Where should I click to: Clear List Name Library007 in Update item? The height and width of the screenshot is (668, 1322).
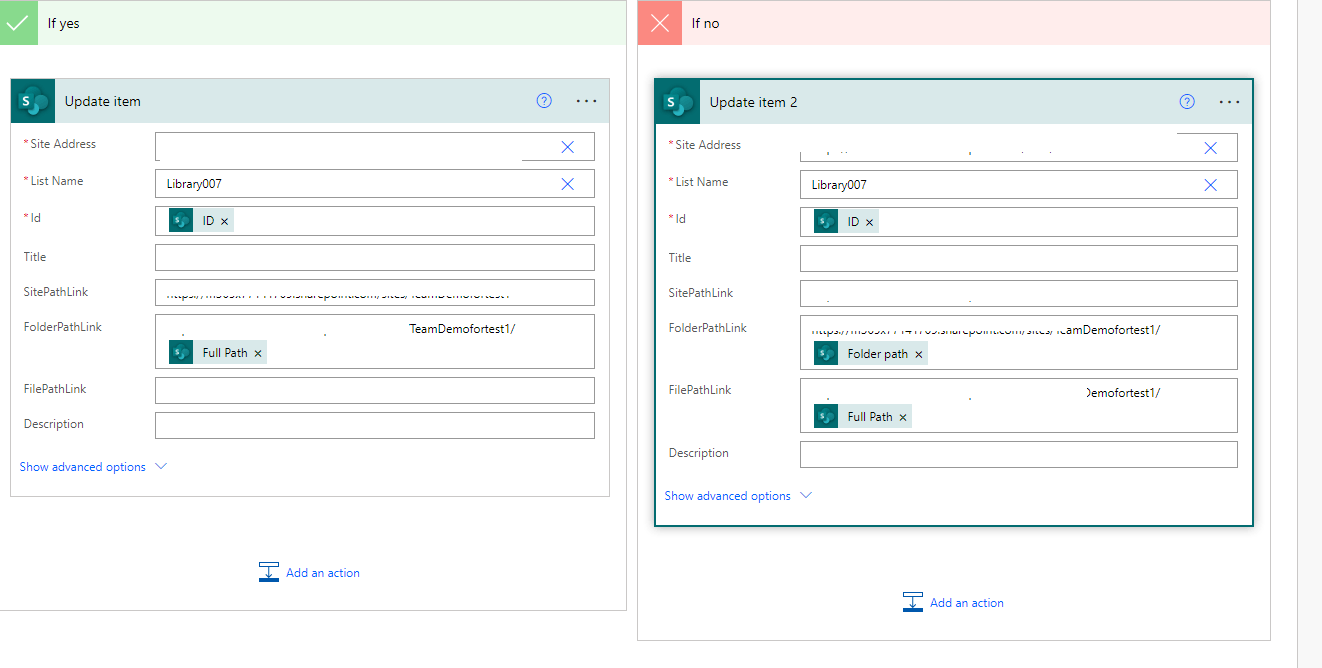[568, 184]
